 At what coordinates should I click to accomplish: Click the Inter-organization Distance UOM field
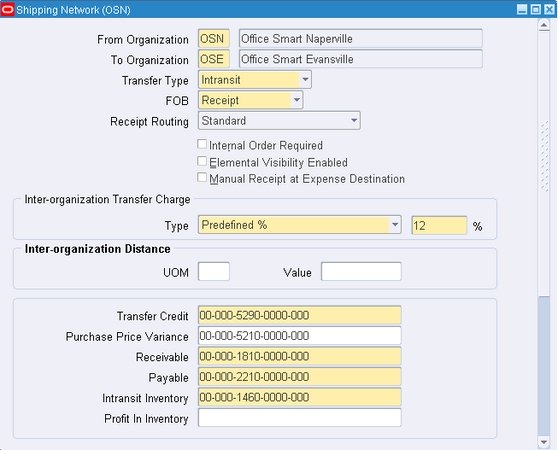pyautogui.click(x=214, y=272)
